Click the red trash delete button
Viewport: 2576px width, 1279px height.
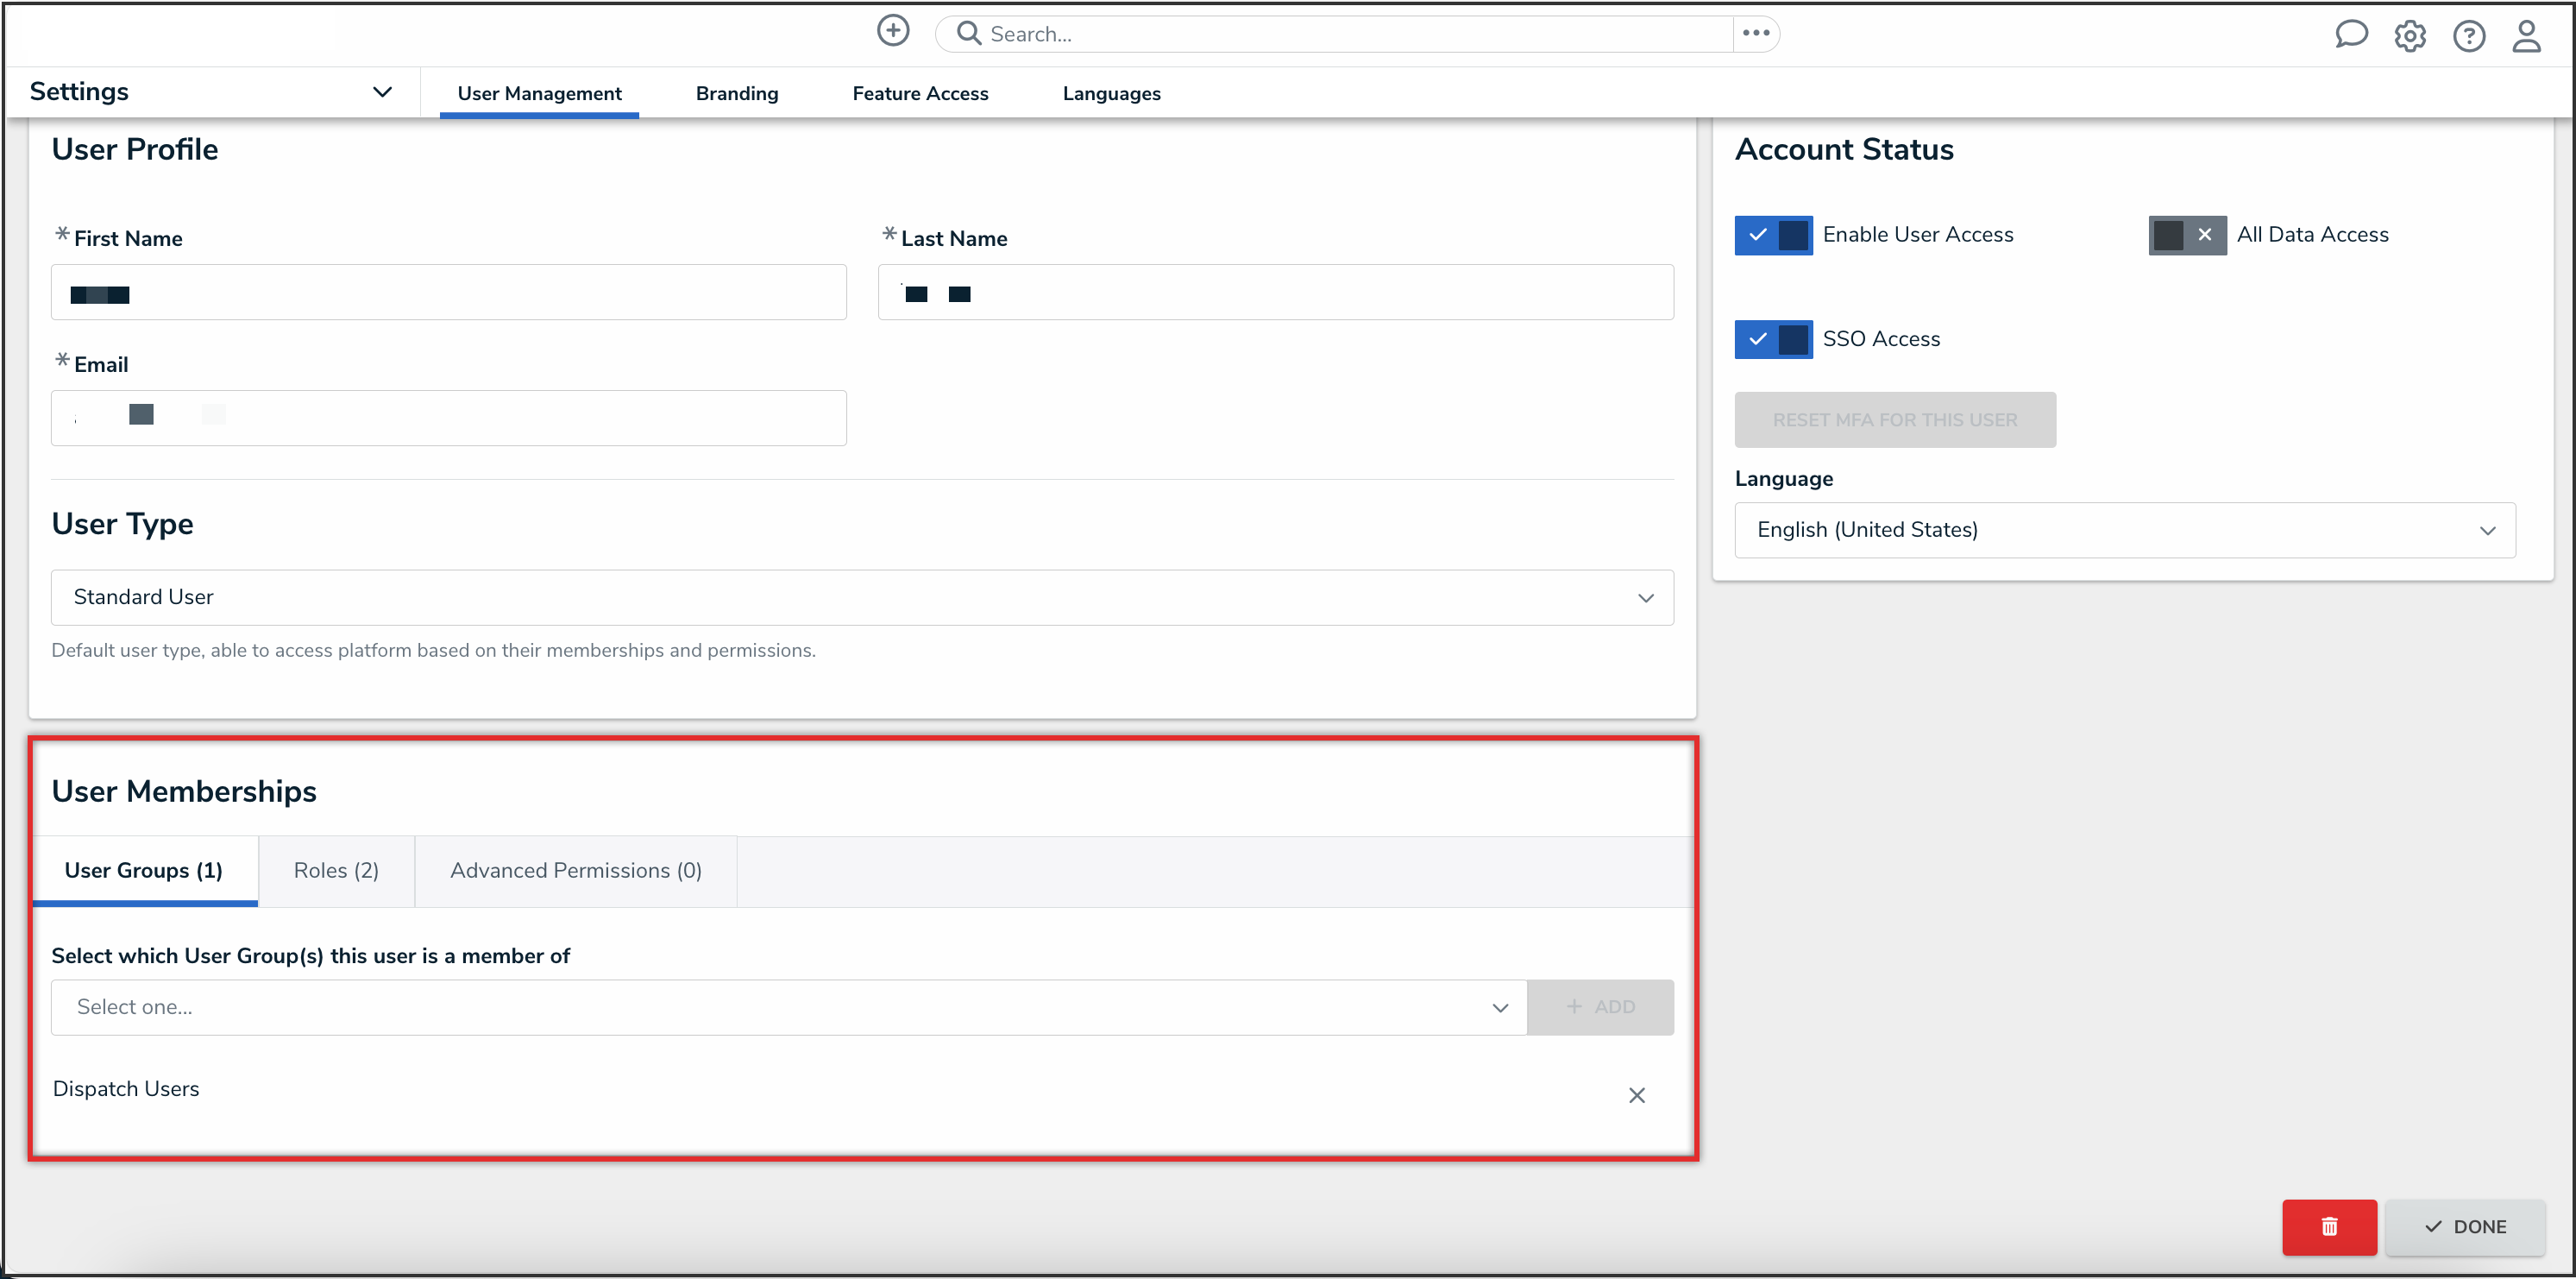tap(2328, 1226)
